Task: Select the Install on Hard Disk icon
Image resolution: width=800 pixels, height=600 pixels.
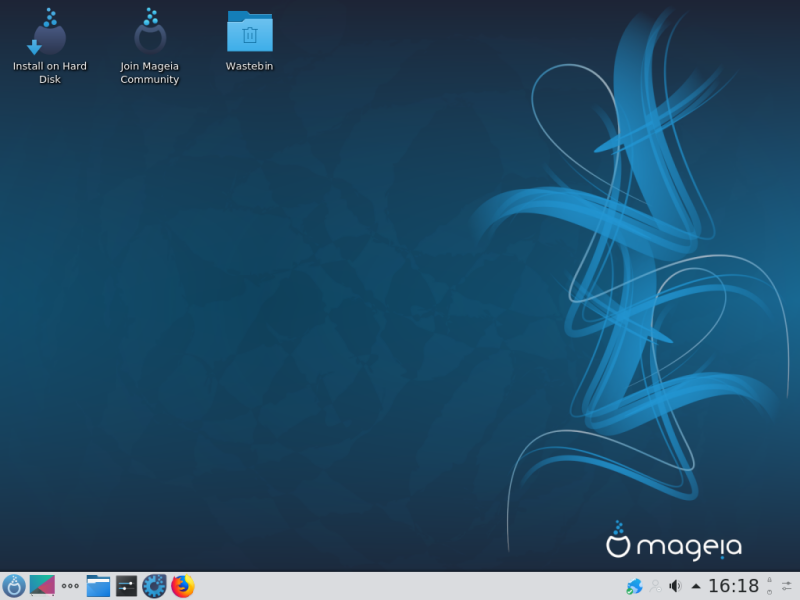Action: (49, 32)
